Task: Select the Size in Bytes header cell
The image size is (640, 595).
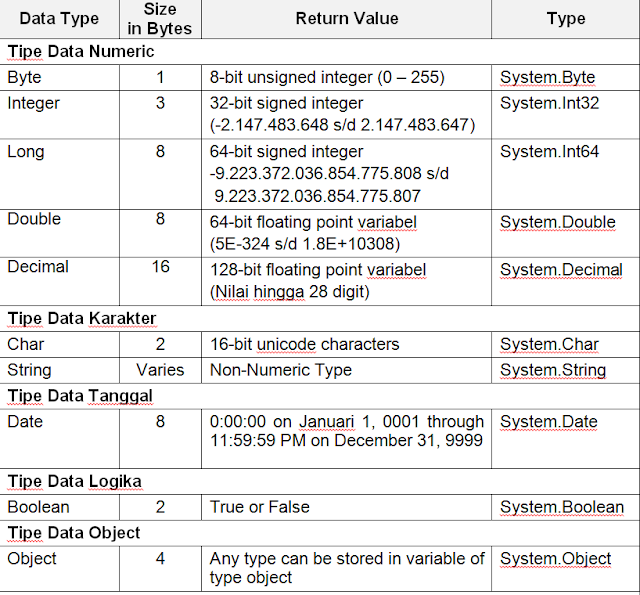Action: pos(160,19)
